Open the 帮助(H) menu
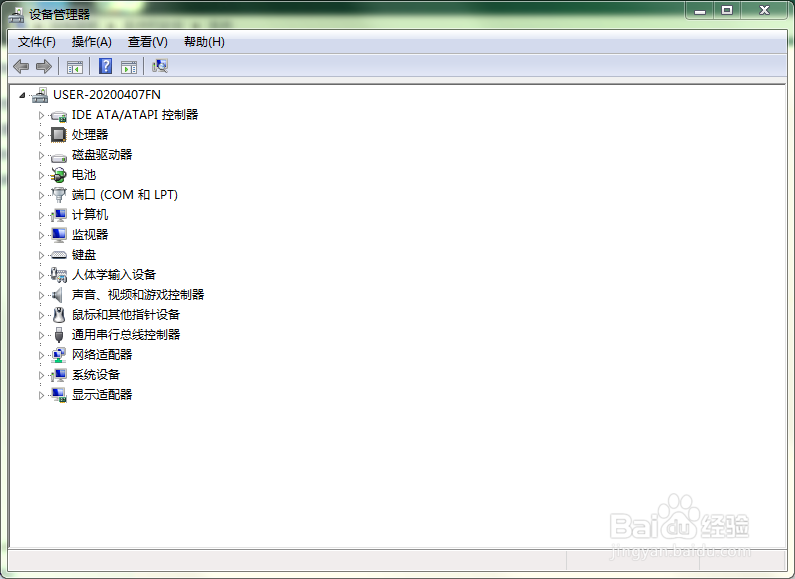795x579 pixels. click(x=204, y=42)
